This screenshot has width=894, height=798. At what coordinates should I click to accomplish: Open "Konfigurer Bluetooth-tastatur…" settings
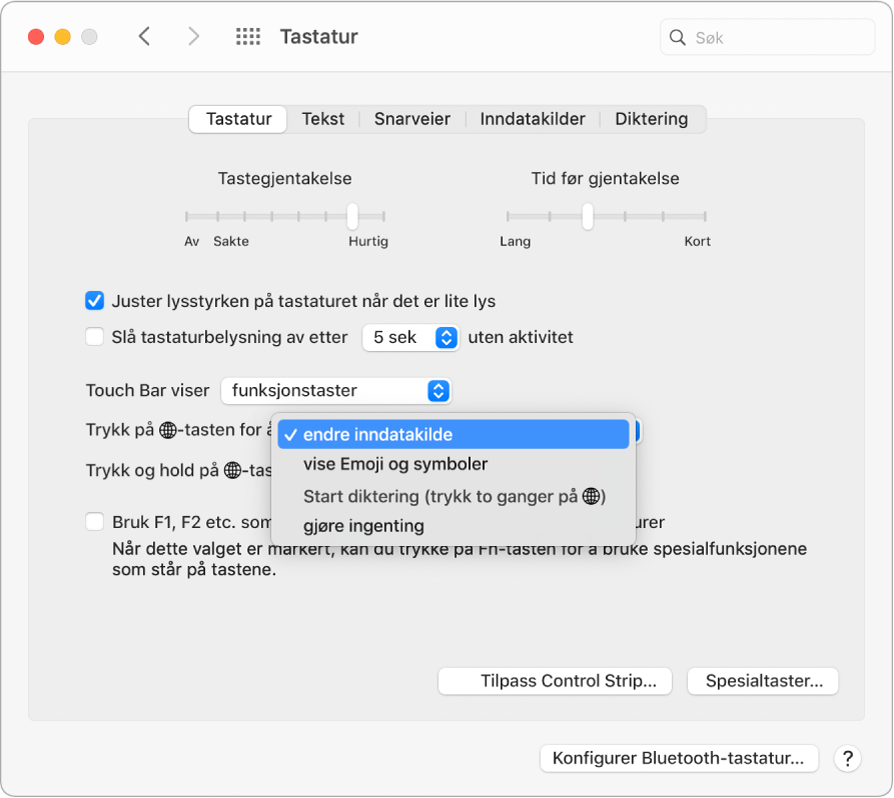[x=679, y=759]
